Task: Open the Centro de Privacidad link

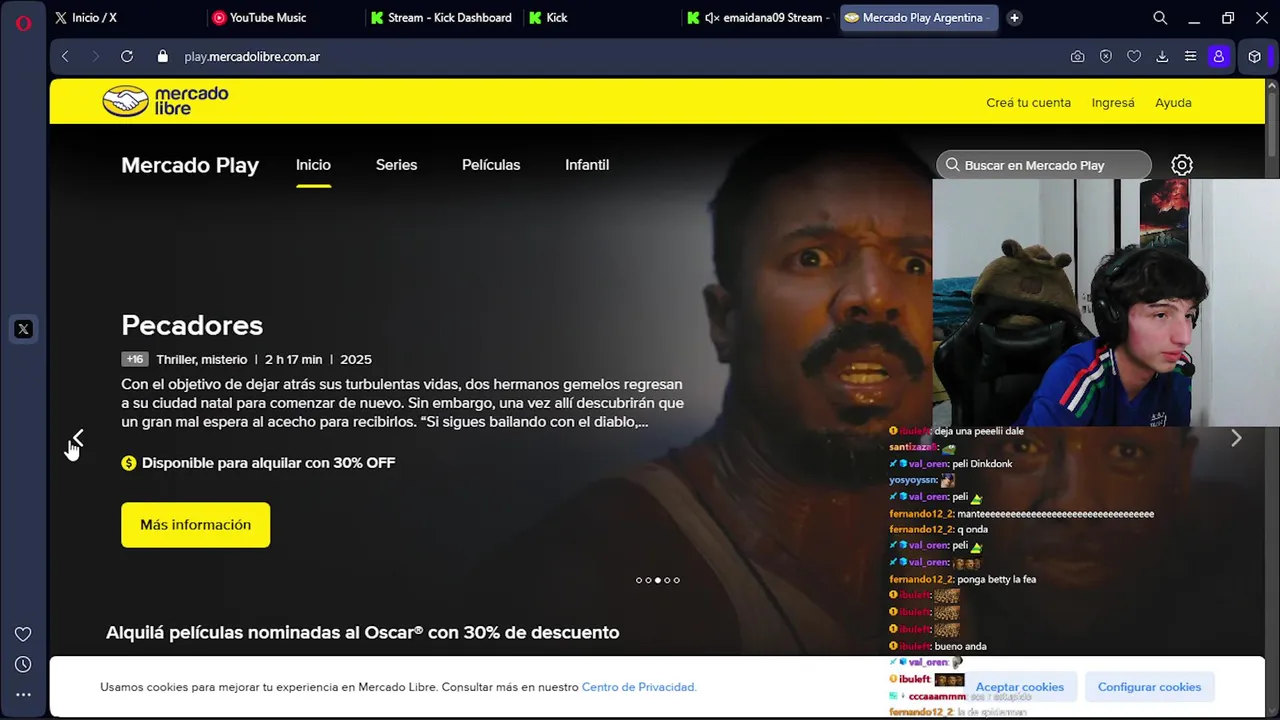Action: pyautogui.click(x=638, y=687)
